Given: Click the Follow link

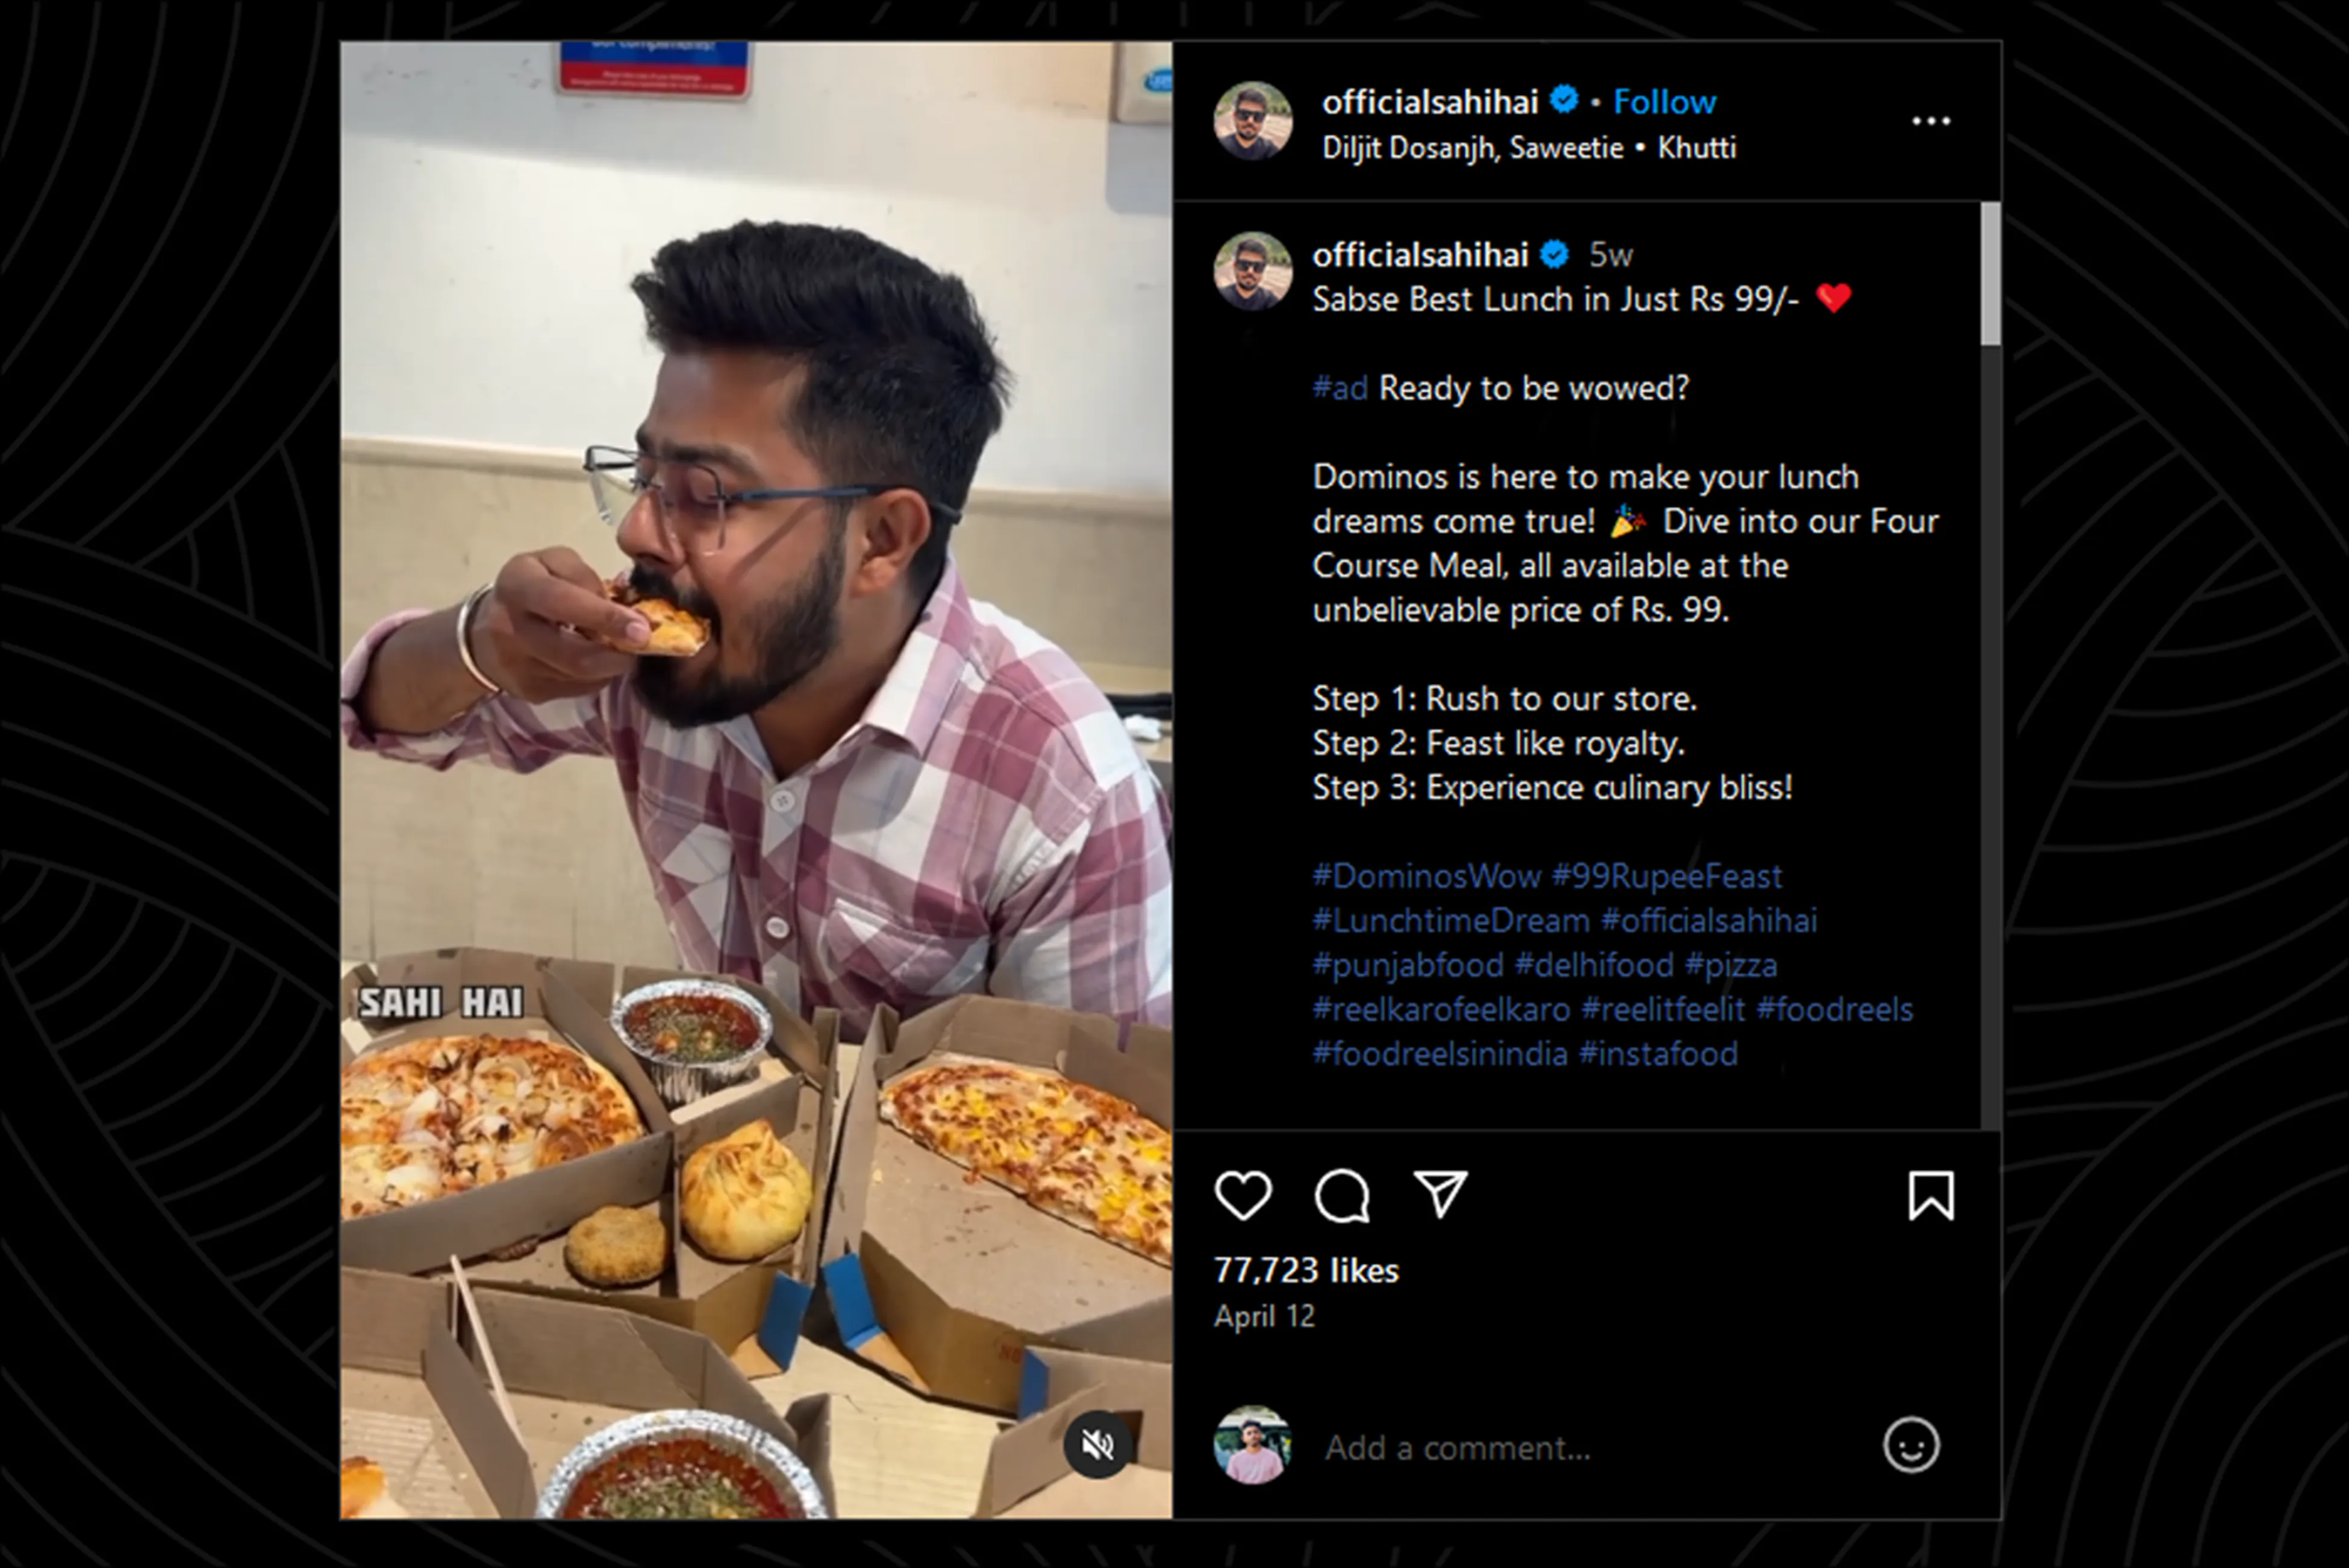Looking at the screenshot, I should pos(1664,102).
